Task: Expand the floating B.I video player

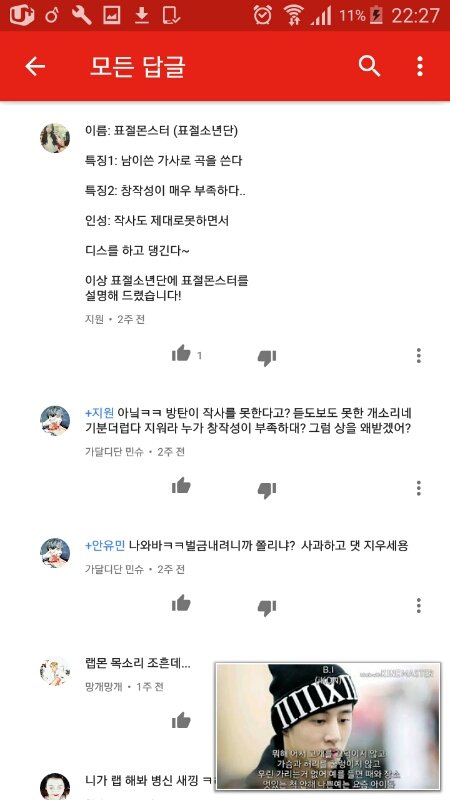Action: tap(328, 727)
